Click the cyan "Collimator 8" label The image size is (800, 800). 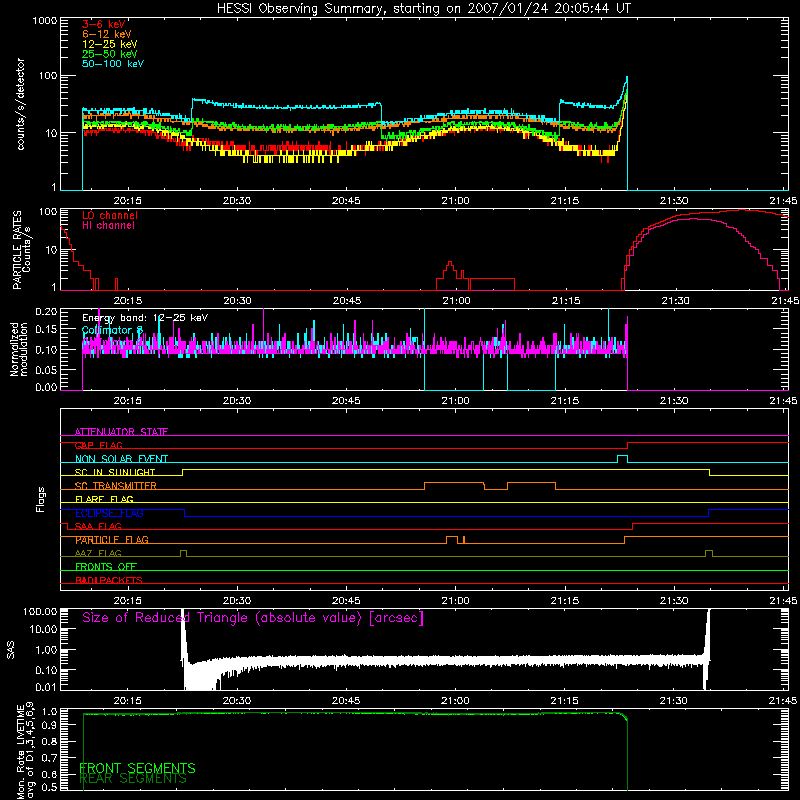[x=112, y=330]
